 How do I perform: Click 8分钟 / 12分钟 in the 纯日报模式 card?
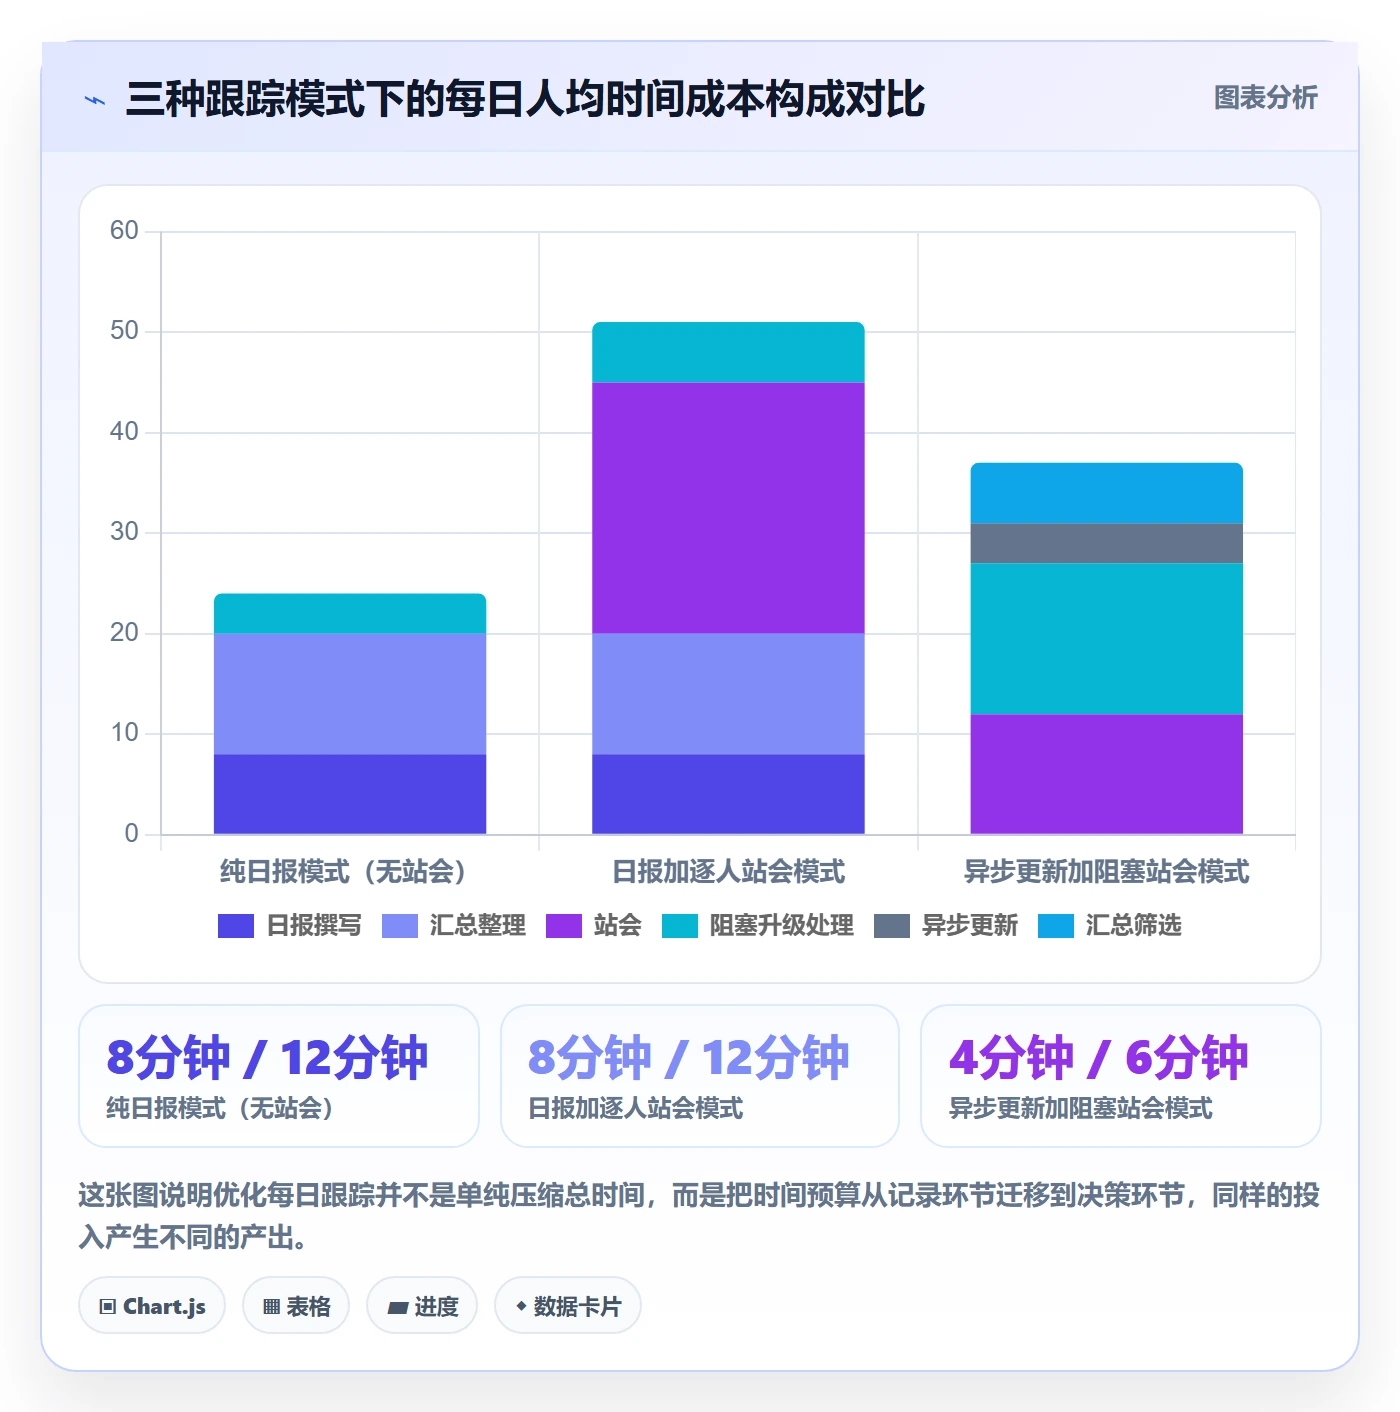pos(267,1058)
